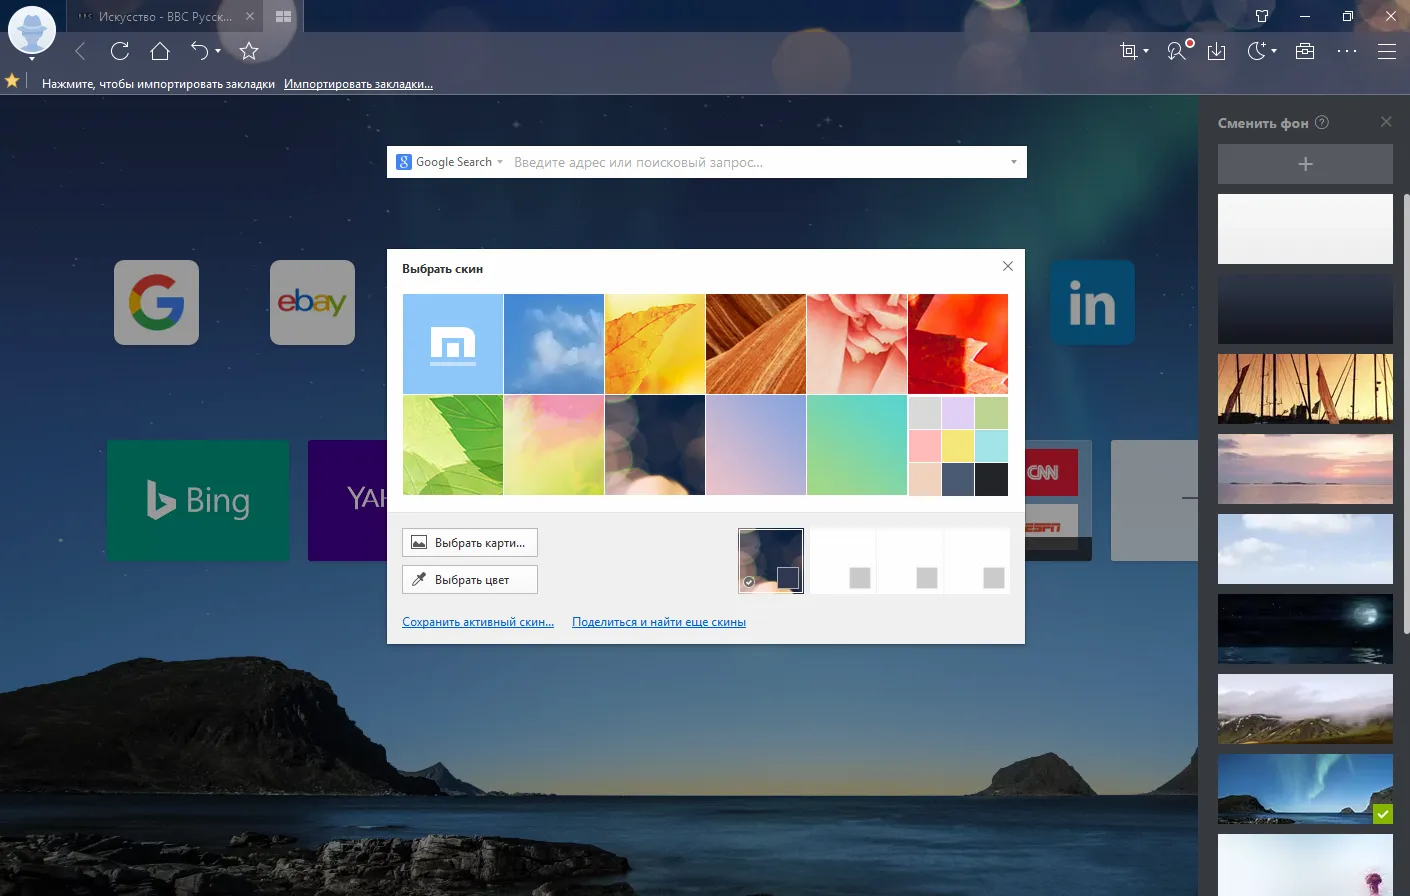The width and height of the screenshot is (1410, 896).
Task: Open Поделиться и найти еще скины link
Action: click(659, 622)
